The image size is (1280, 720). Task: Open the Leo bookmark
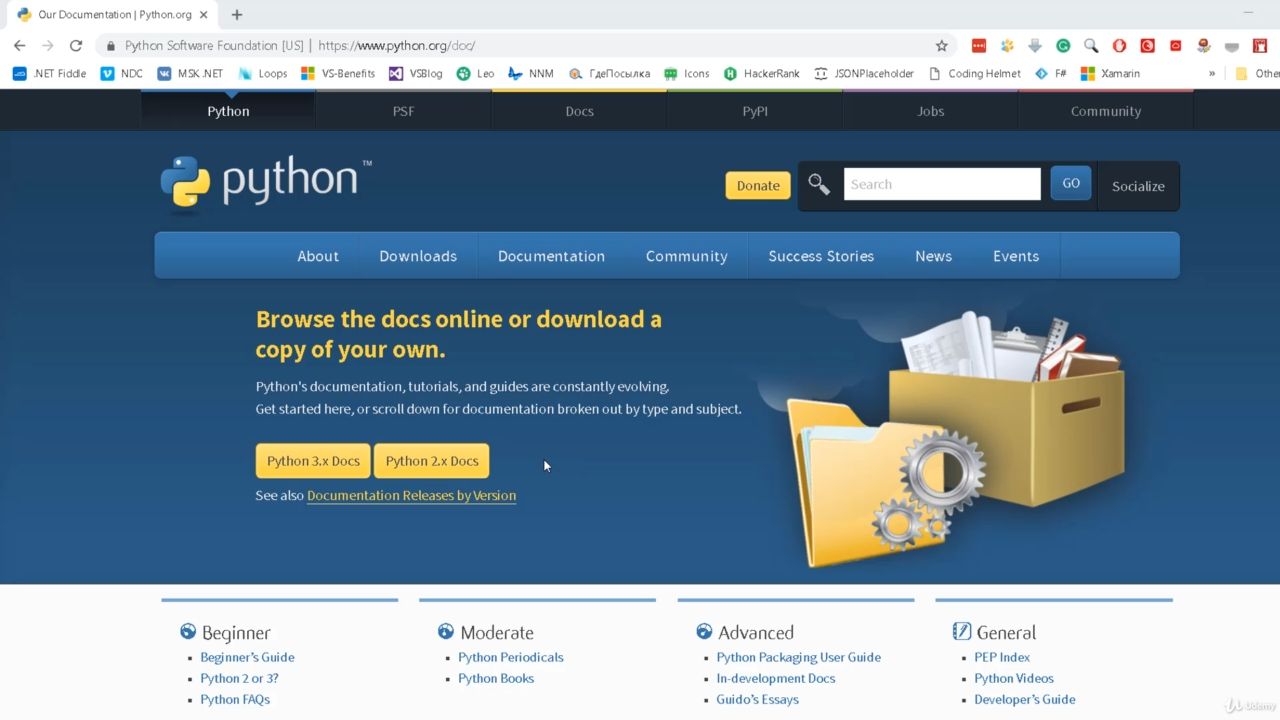(x=475, y=73)
